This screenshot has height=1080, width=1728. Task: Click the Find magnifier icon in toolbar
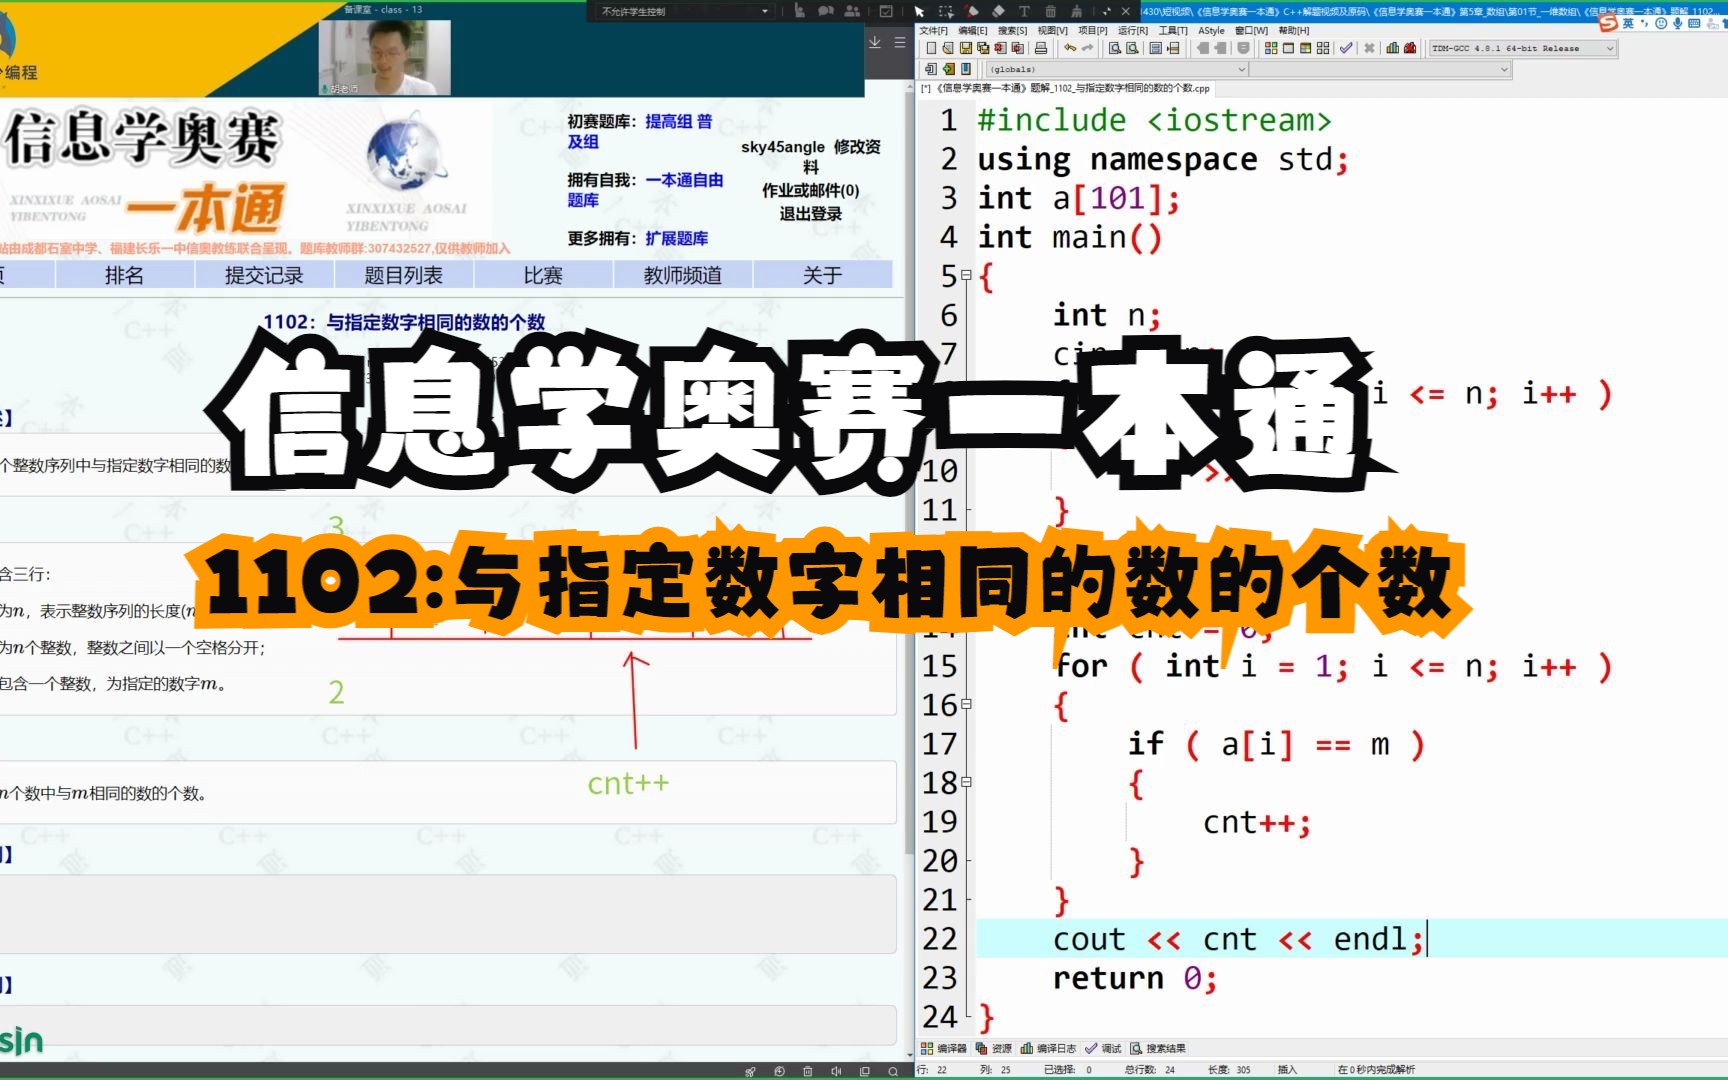pyautogui.click(x=1115, y=48)
